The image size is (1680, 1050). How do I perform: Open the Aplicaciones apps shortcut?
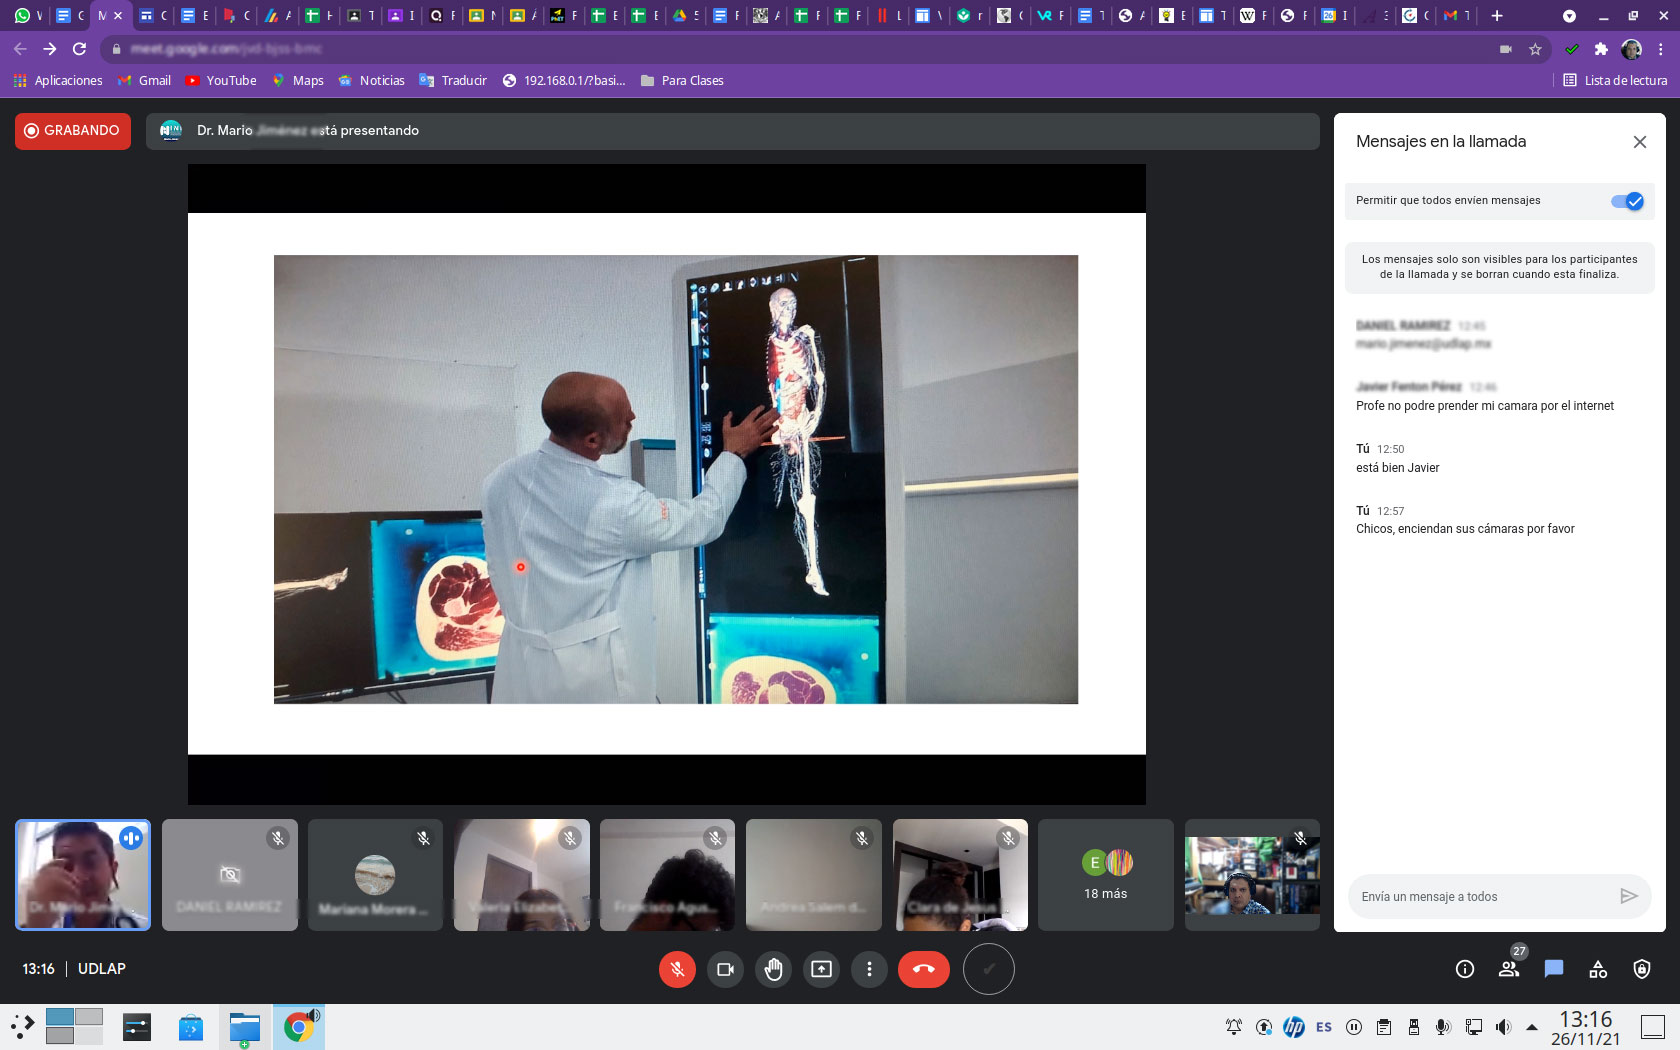pyautogui.click(x=58, y=81)
